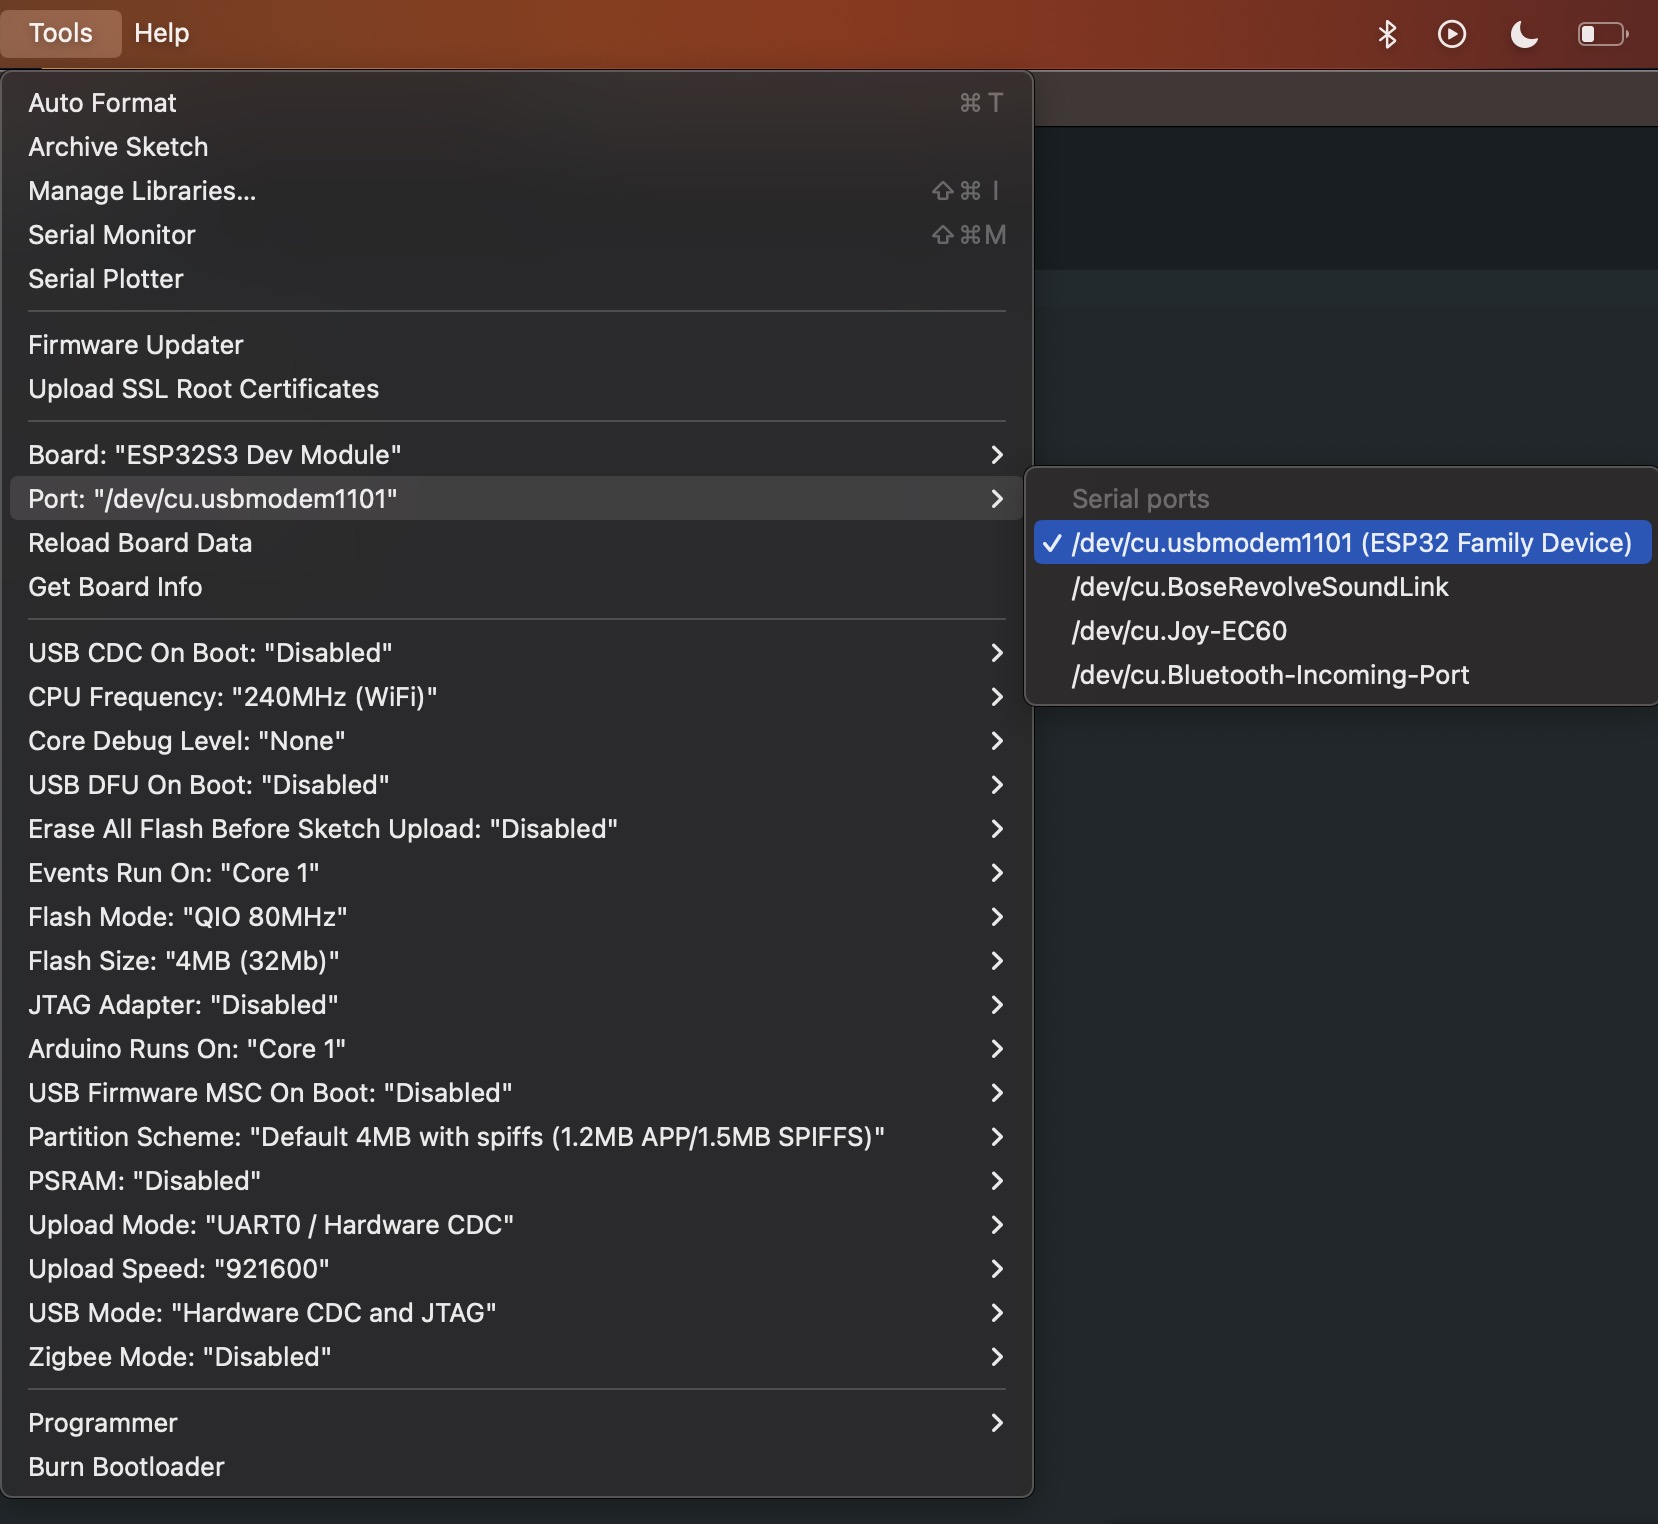The image size is (1658, 1524).
Task: Open PSRAM Disabled option
Action: point(517,1181)
